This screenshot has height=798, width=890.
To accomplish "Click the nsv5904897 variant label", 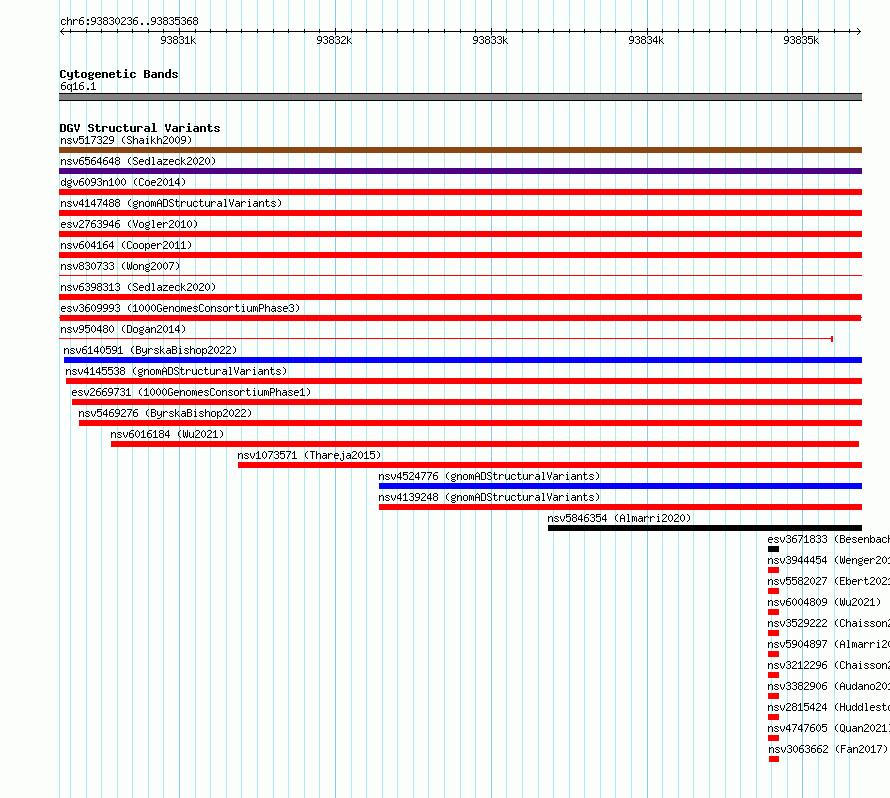I will [828, 644].
